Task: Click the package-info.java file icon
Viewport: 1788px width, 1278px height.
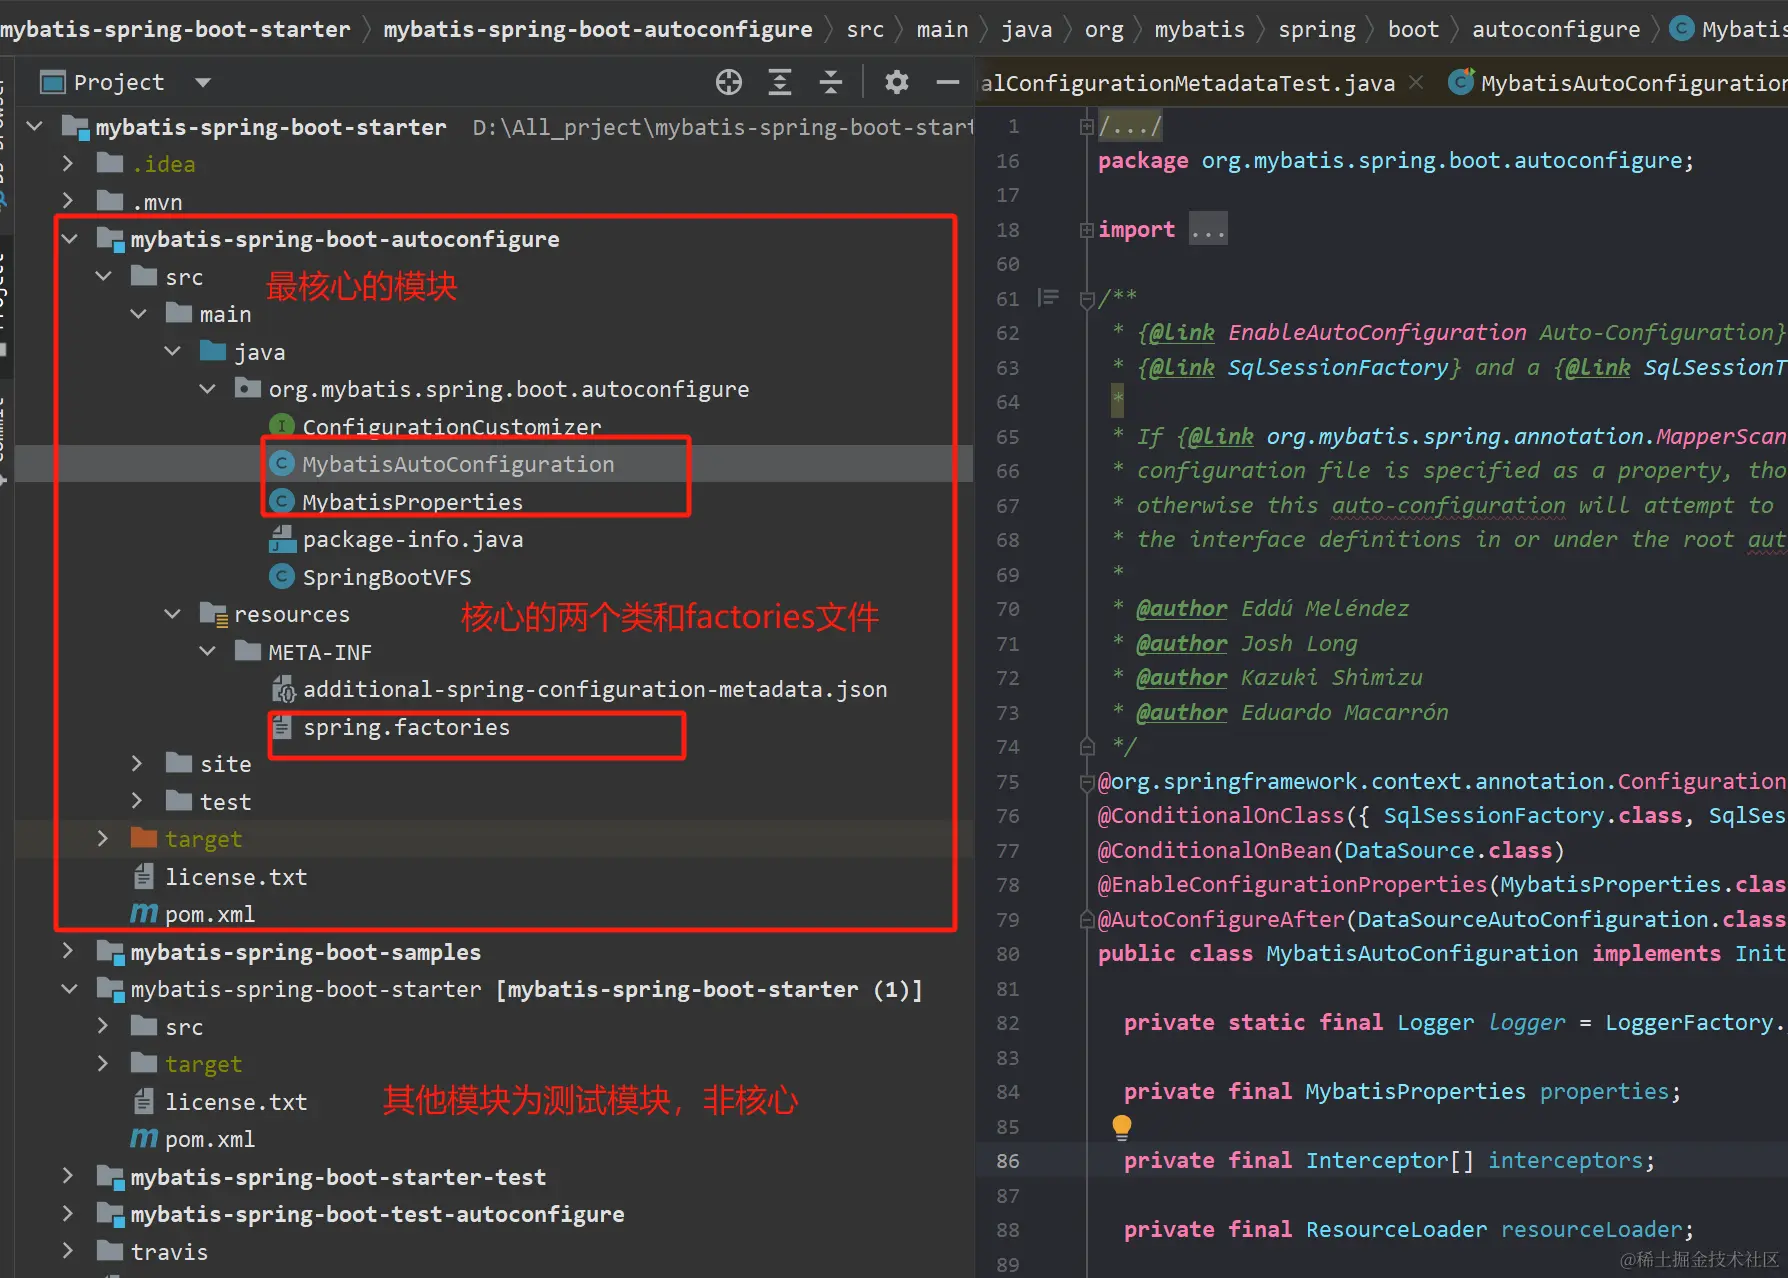Action: (282, 540)
